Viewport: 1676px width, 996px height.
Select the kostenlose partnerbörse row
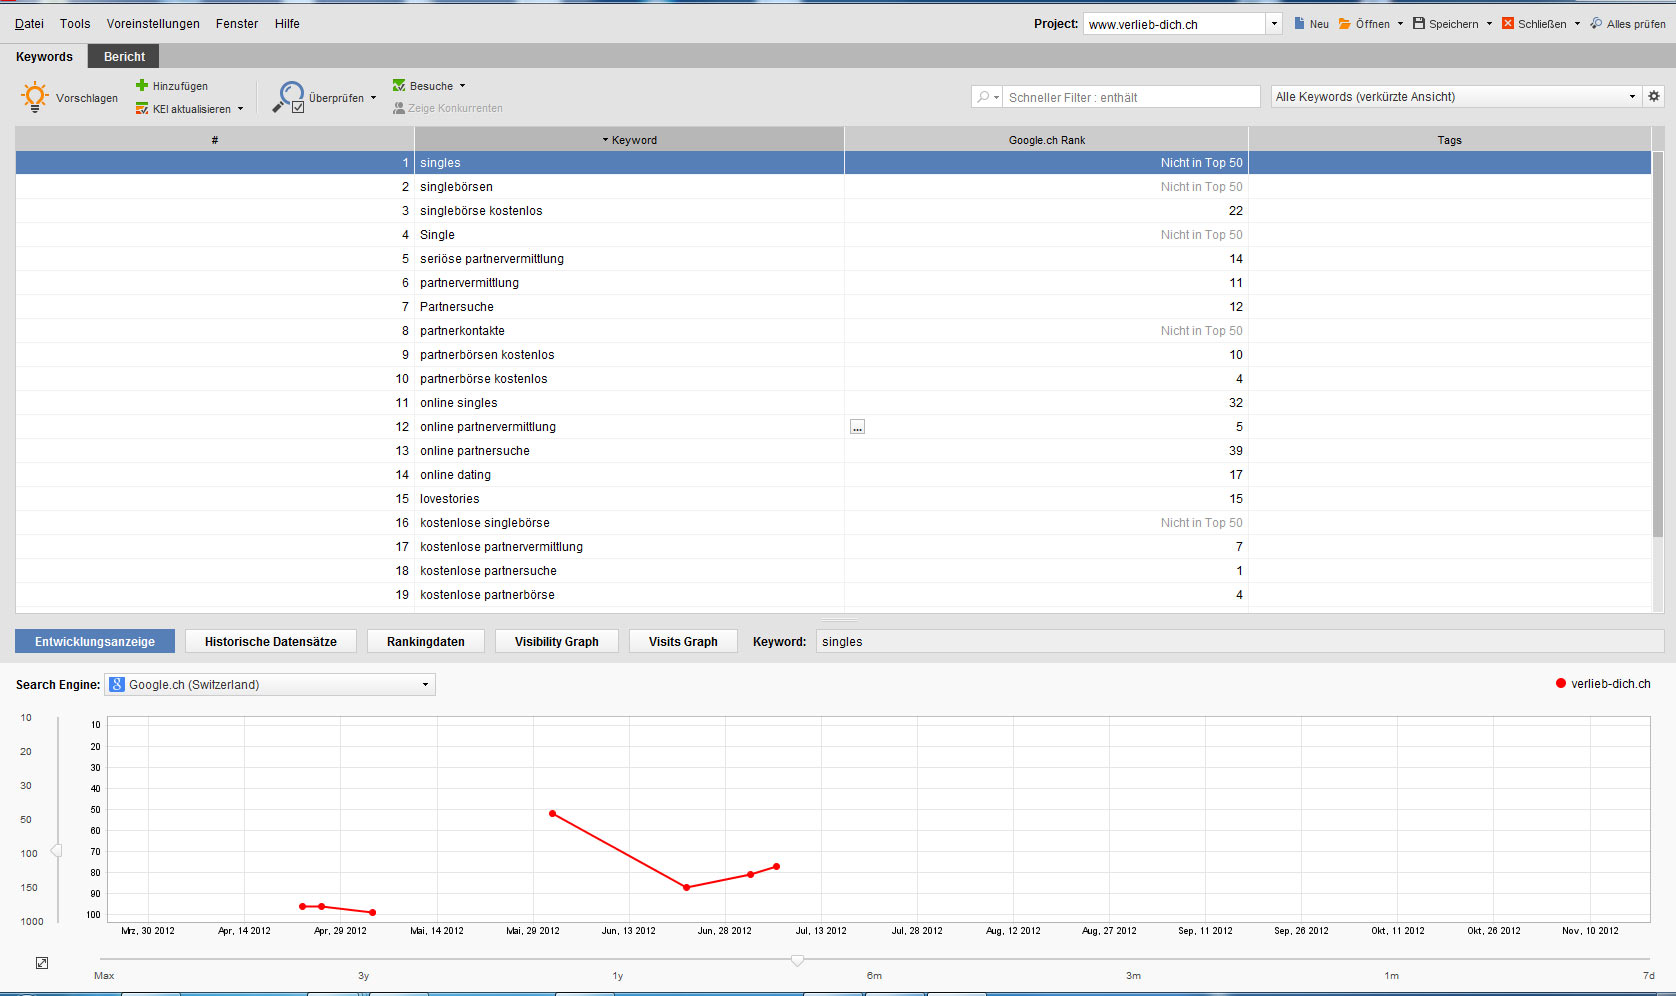(833, 595)
